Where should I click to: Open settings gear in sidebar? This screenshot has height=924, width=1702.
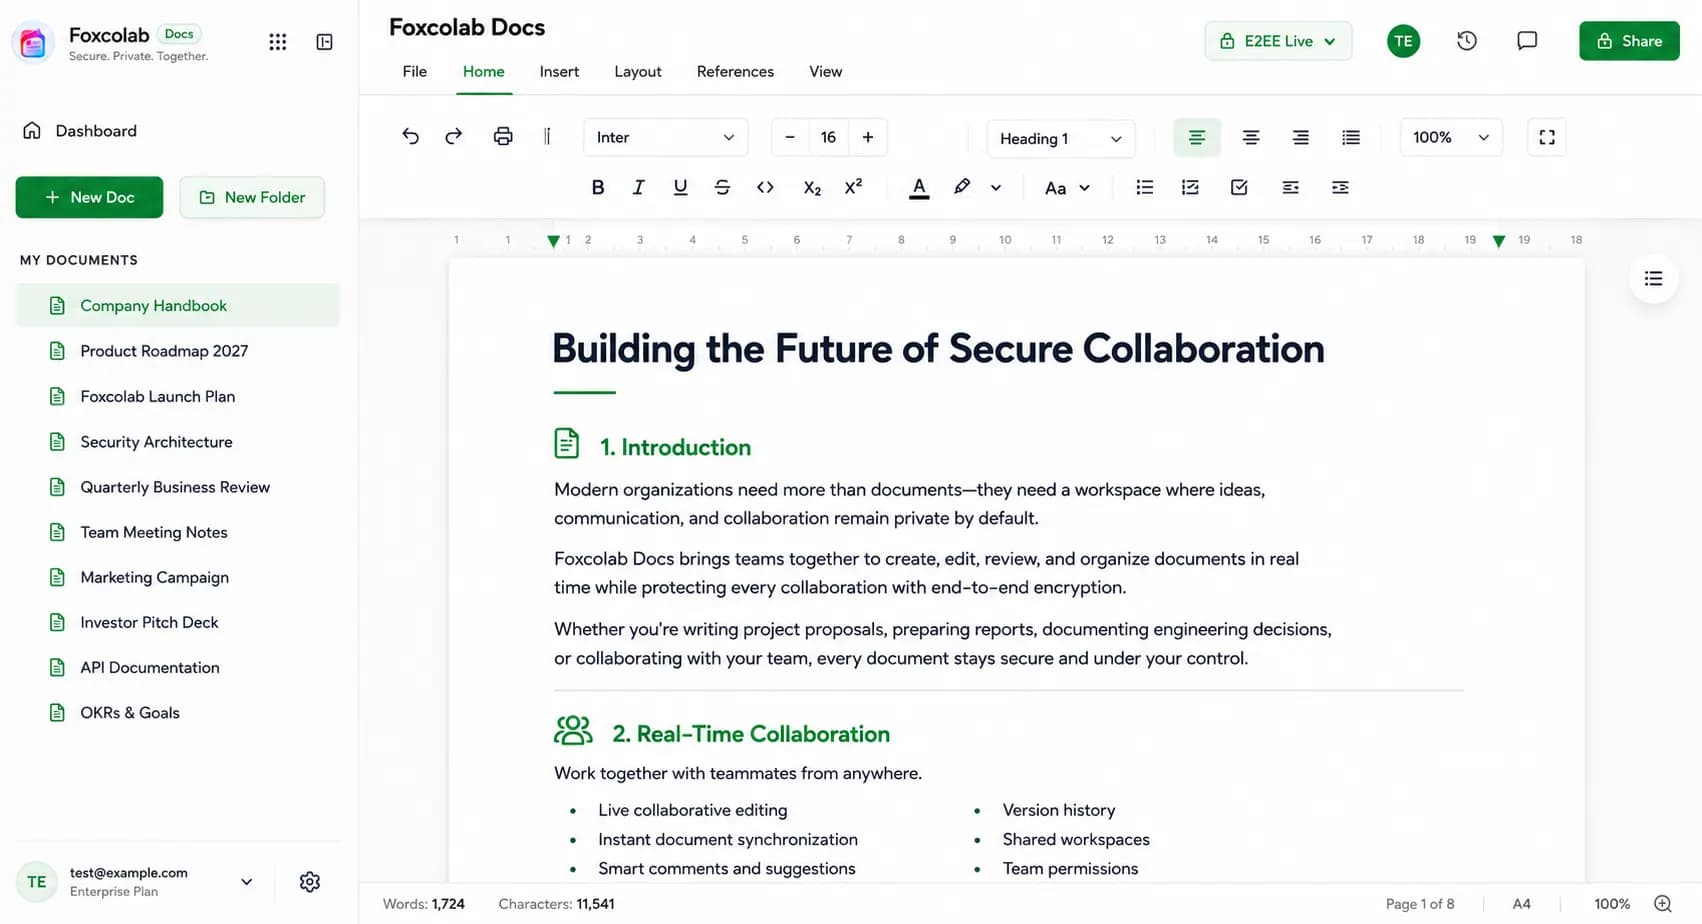click(x=310, y=882)
